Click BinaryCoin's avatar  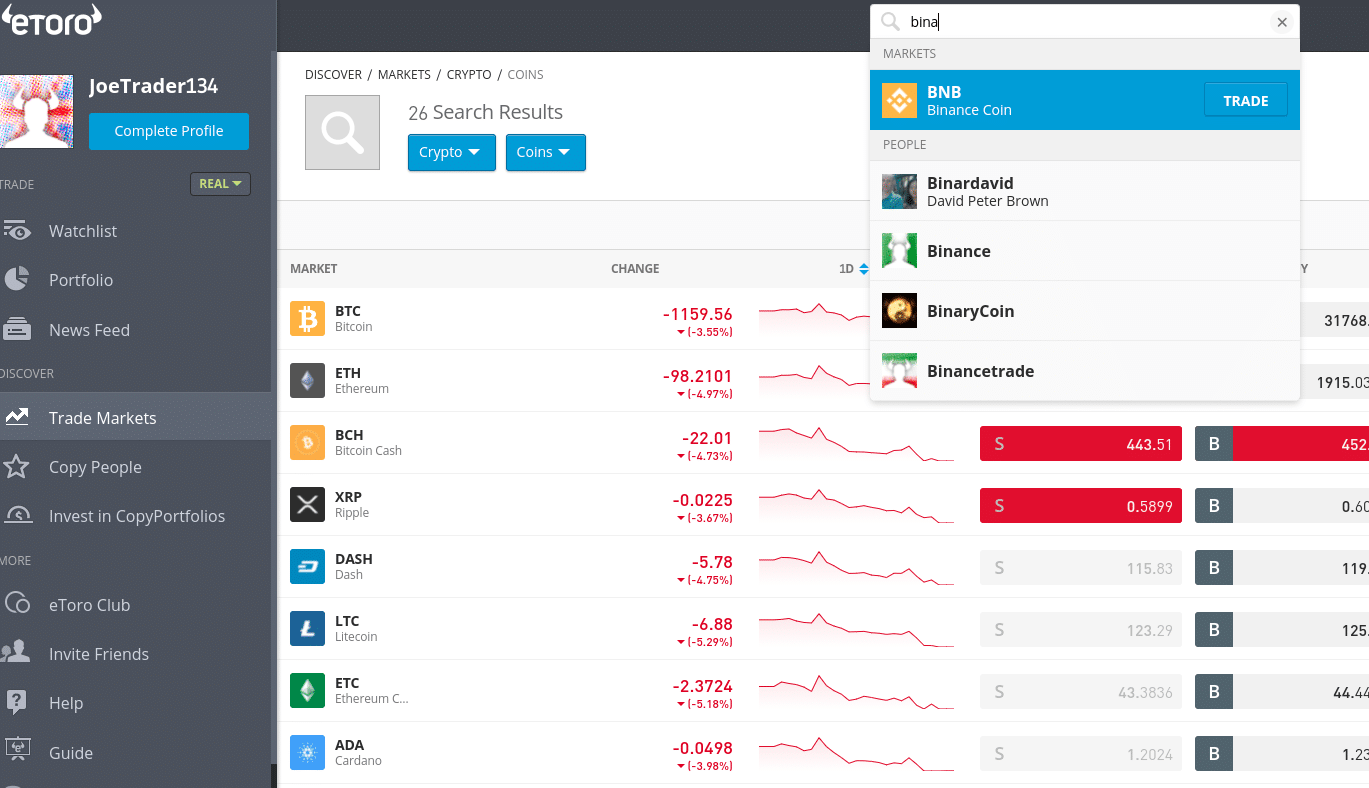899,311
